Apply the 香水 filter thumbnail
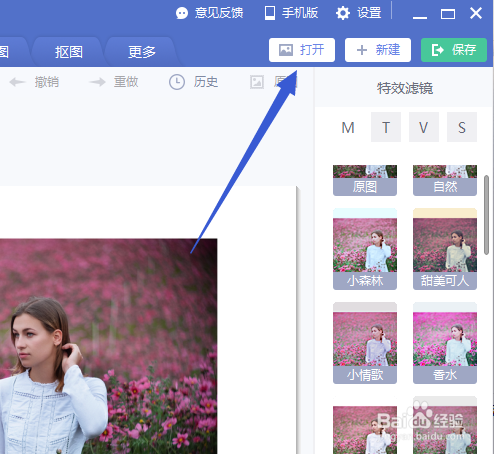 pyautogui.click(x=445, y=343)
